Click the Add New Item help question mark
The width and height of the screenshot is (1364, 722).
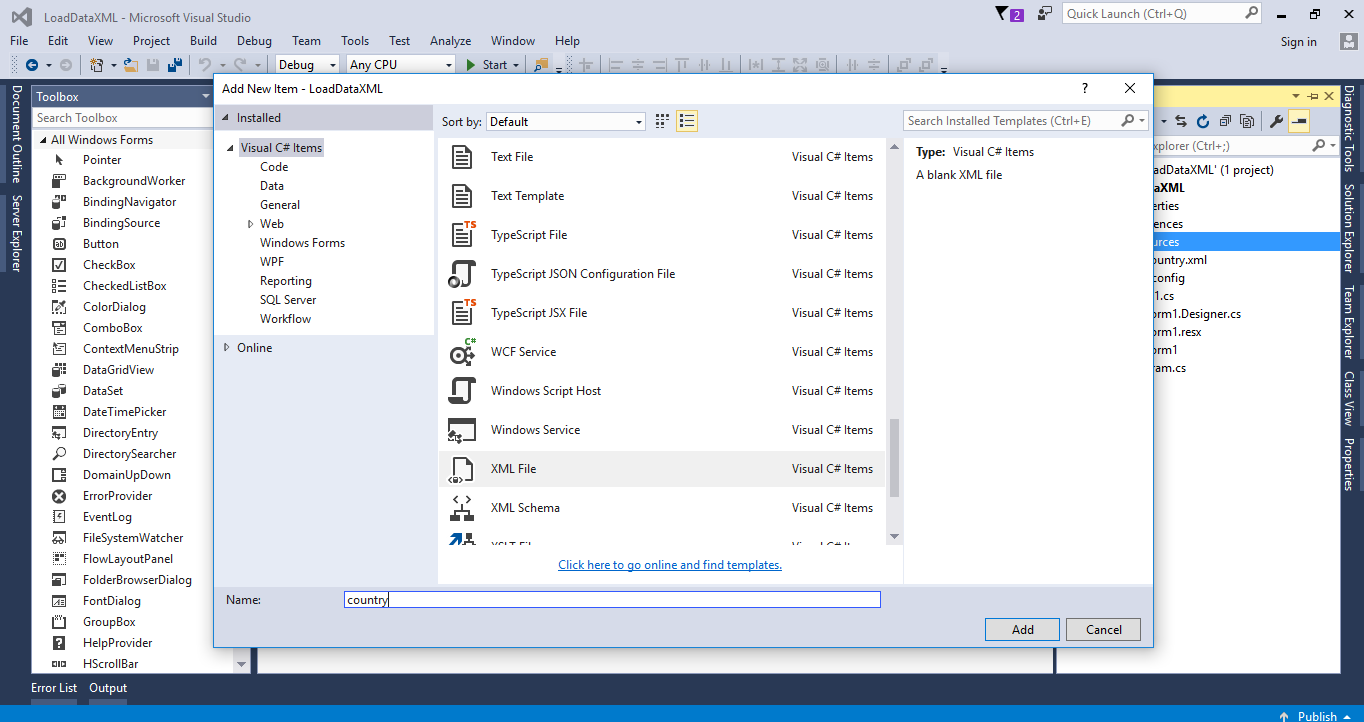pyautogui.click(x=1085, y=88)
